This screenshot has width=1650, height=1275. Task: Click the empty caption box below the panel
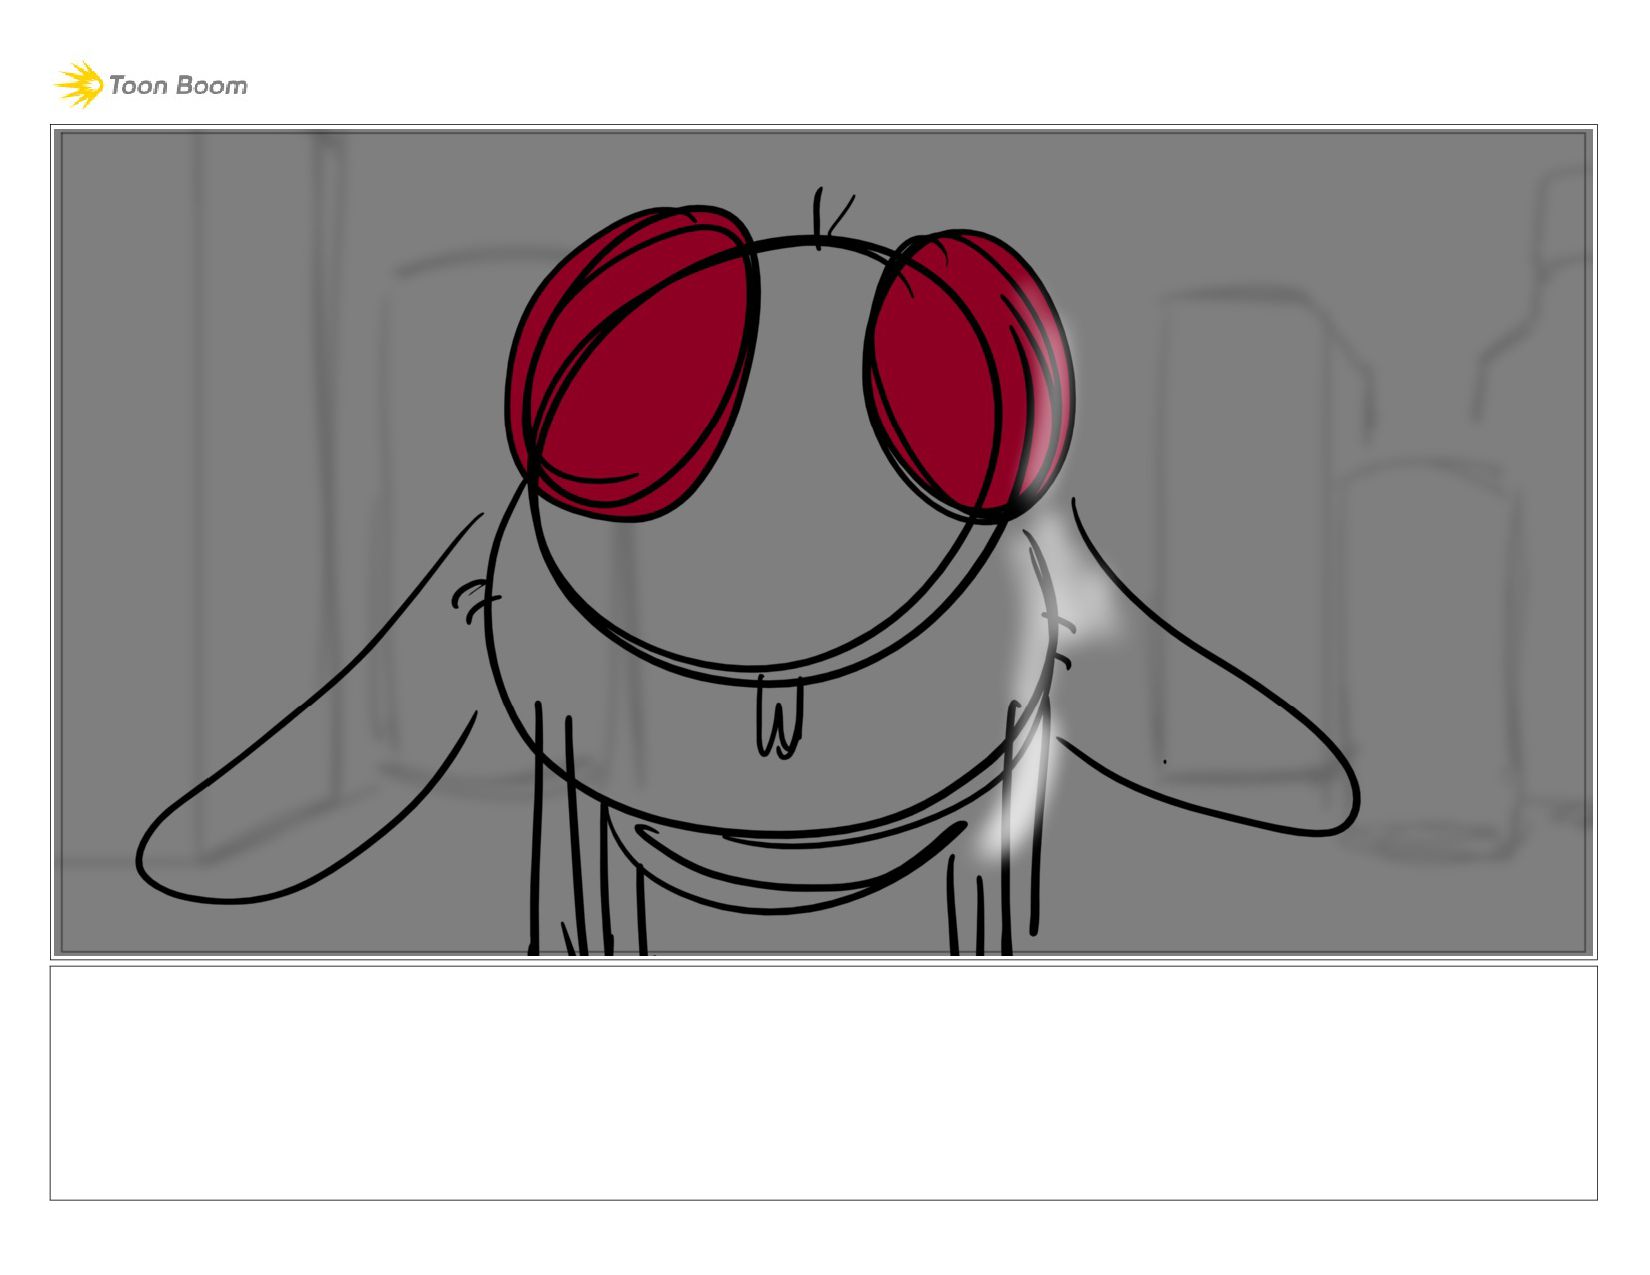click(x=824, y=1083)
